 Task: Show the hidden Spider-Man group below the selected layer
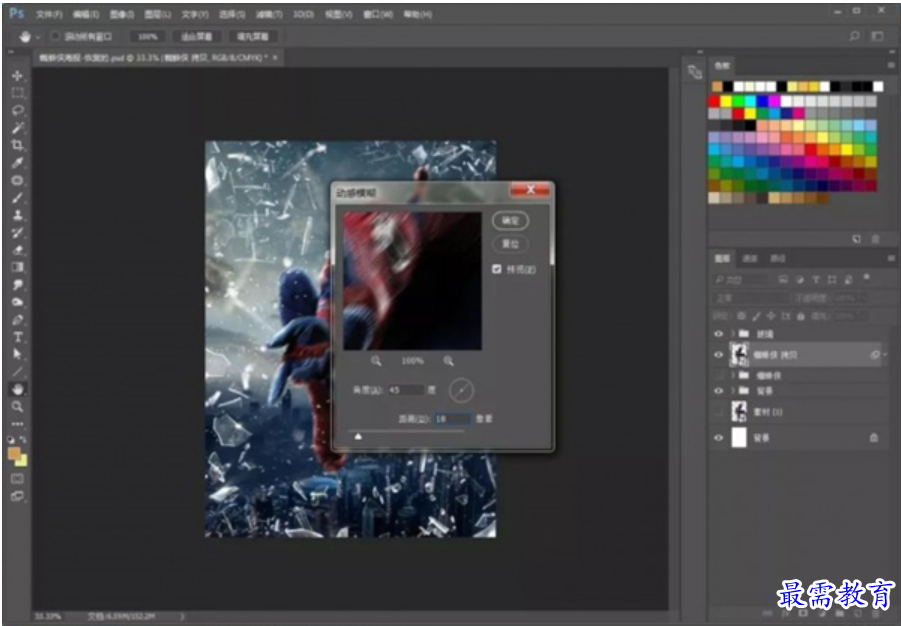click(x=718, y=375)
